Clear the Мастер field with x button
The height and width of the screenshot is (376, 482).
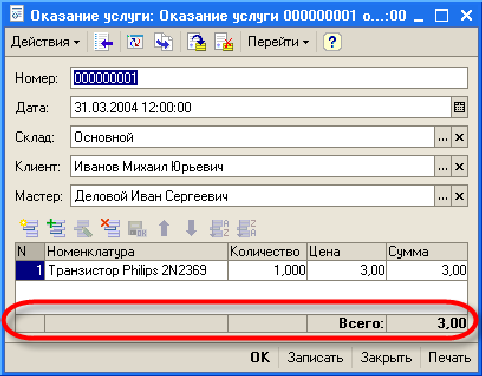[x=460, y=196]
